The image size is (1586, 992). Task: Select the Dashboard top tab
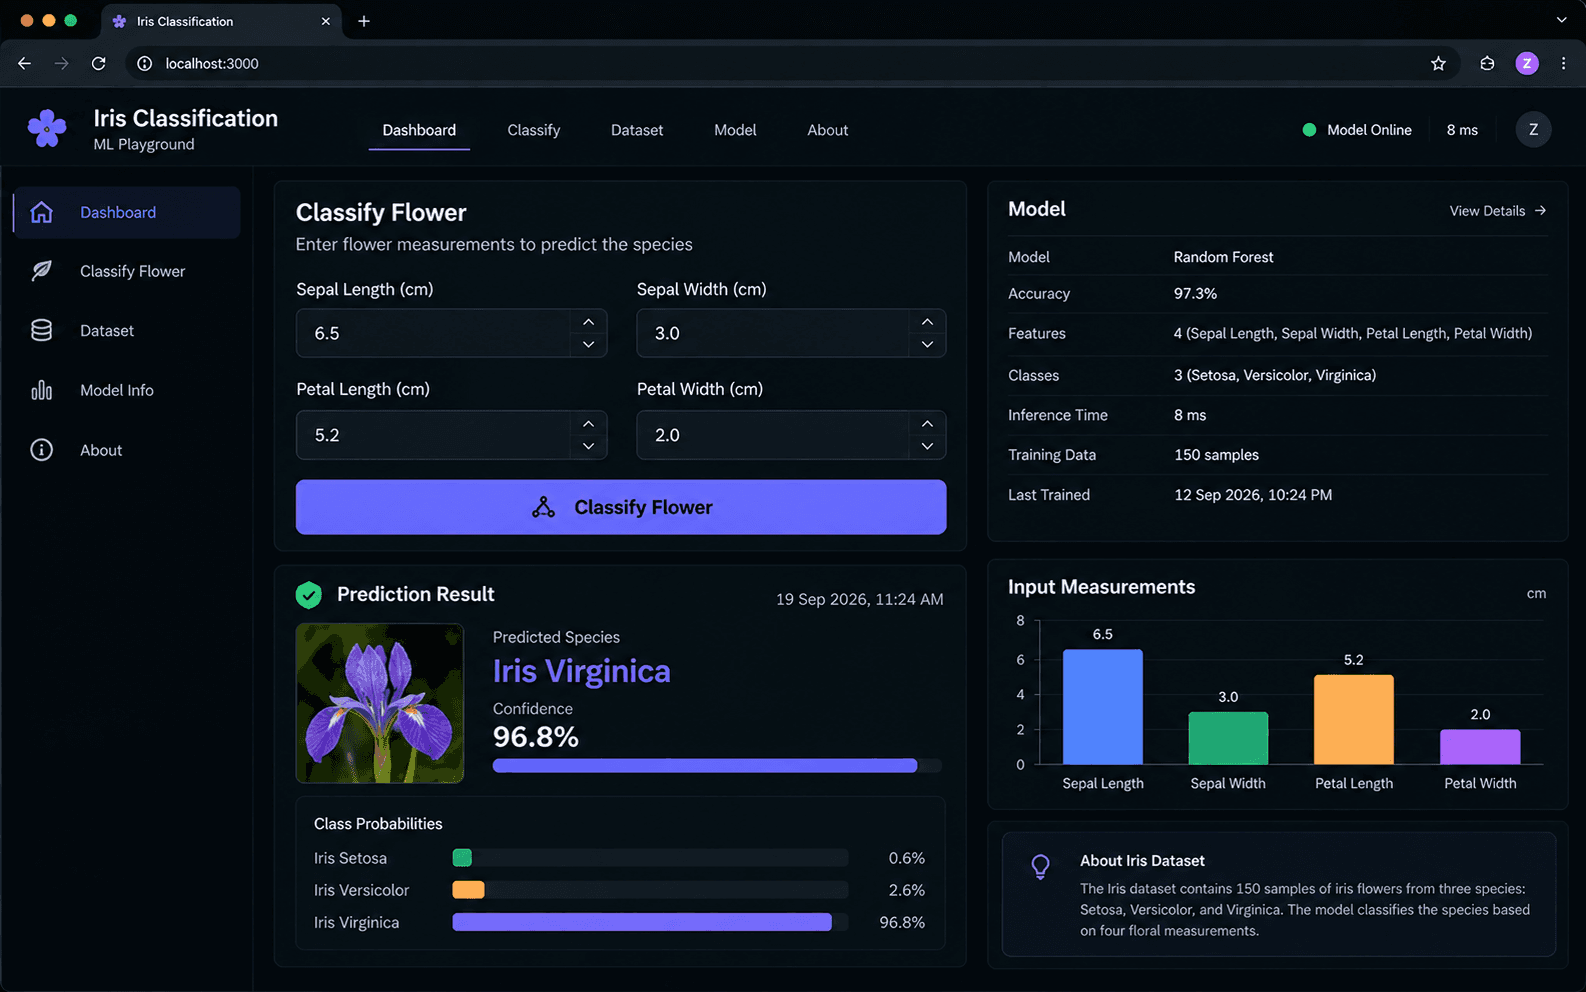[x=419, y=130]
